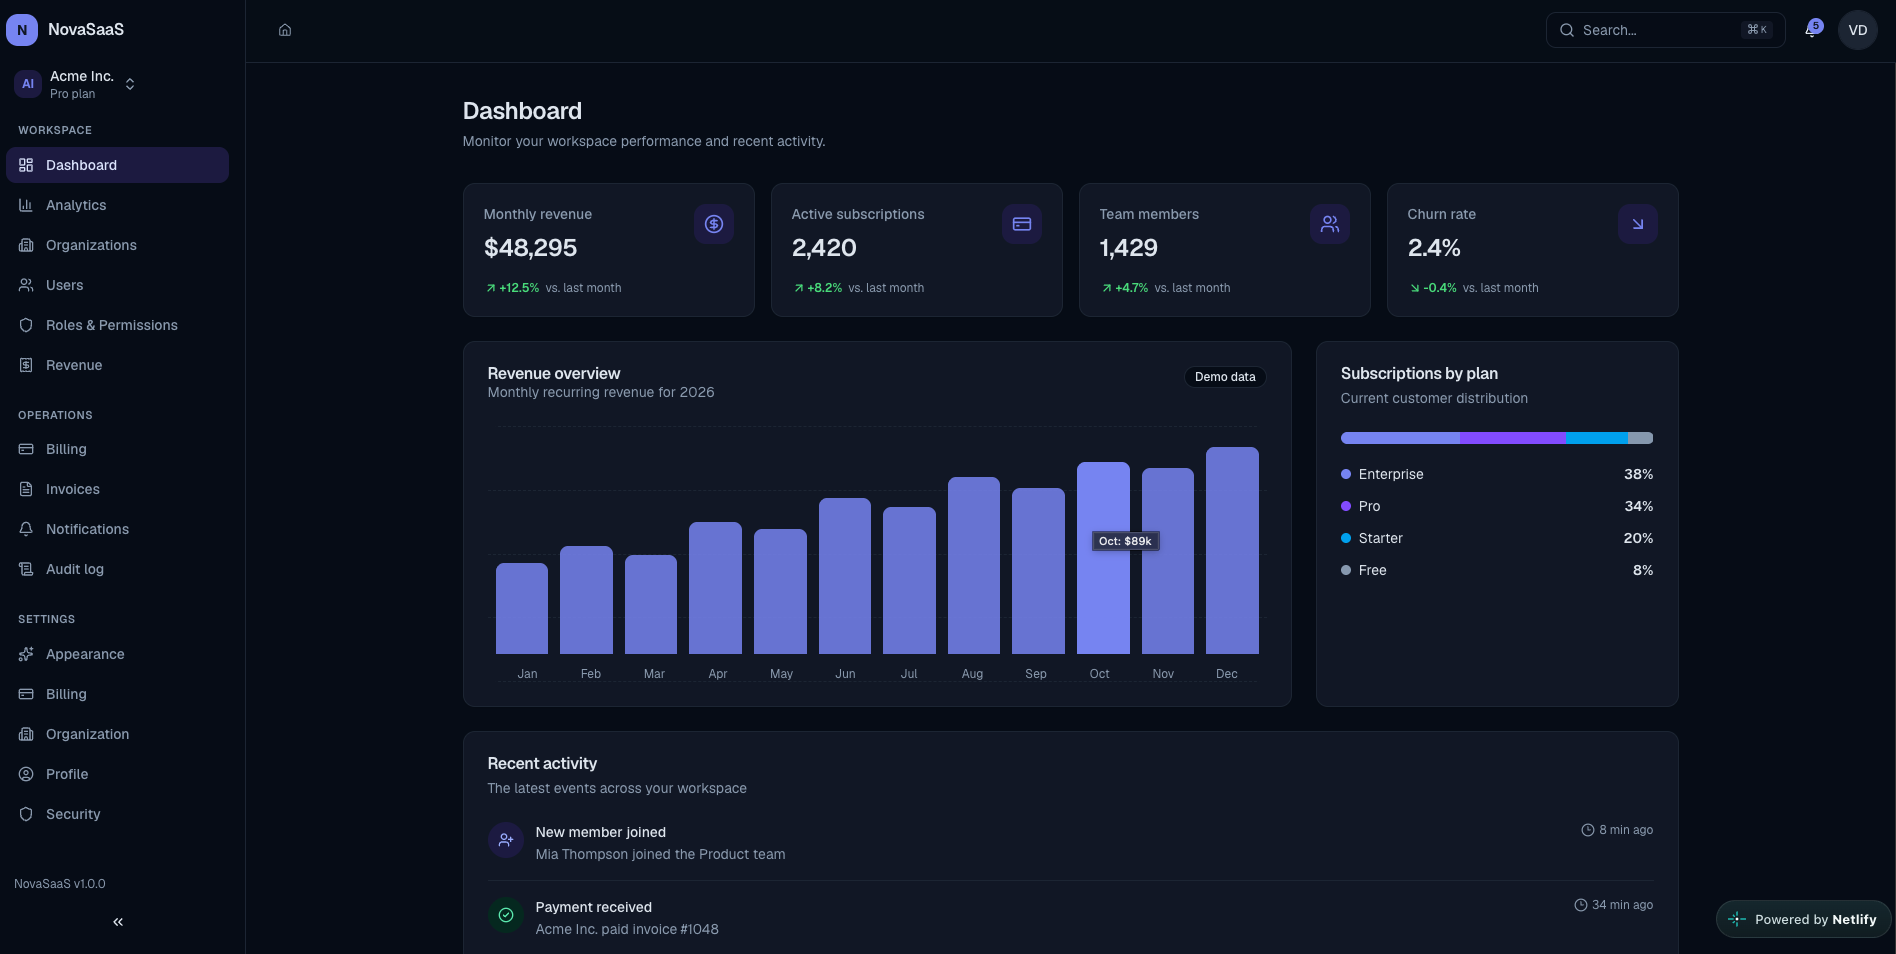Open Organization under Settings
The height and width of the screenshot is (954, 1896).
[x=117, y=734]
